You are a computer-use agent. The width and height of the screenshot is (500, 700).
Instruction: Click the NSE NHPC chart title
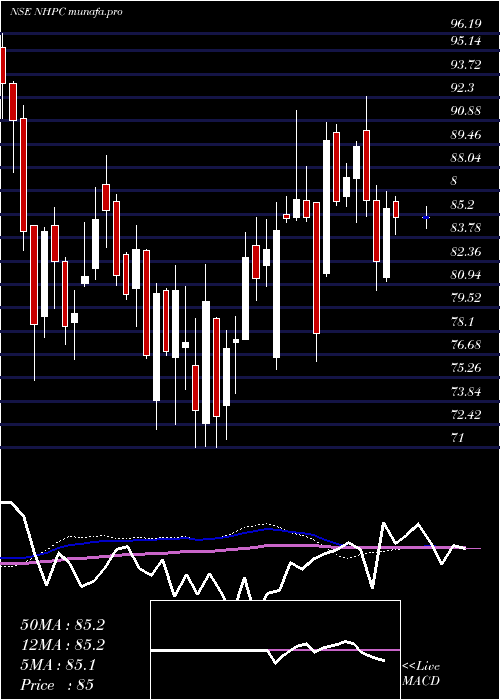tap(66, 12)
